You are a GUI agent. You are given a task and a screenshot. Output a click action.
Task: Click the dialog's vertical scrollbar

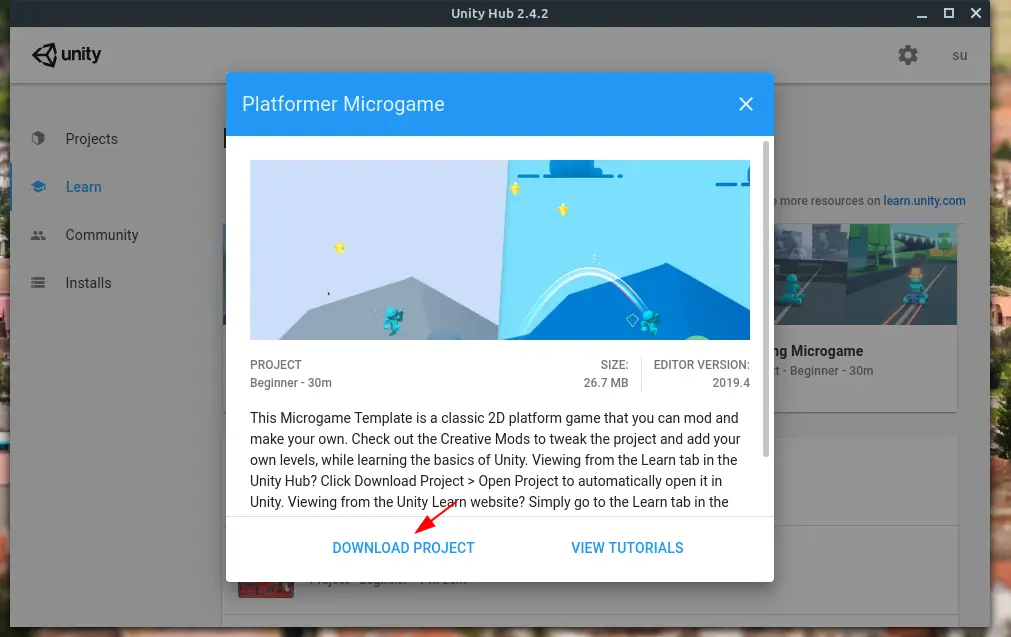(x=766, y=299)
